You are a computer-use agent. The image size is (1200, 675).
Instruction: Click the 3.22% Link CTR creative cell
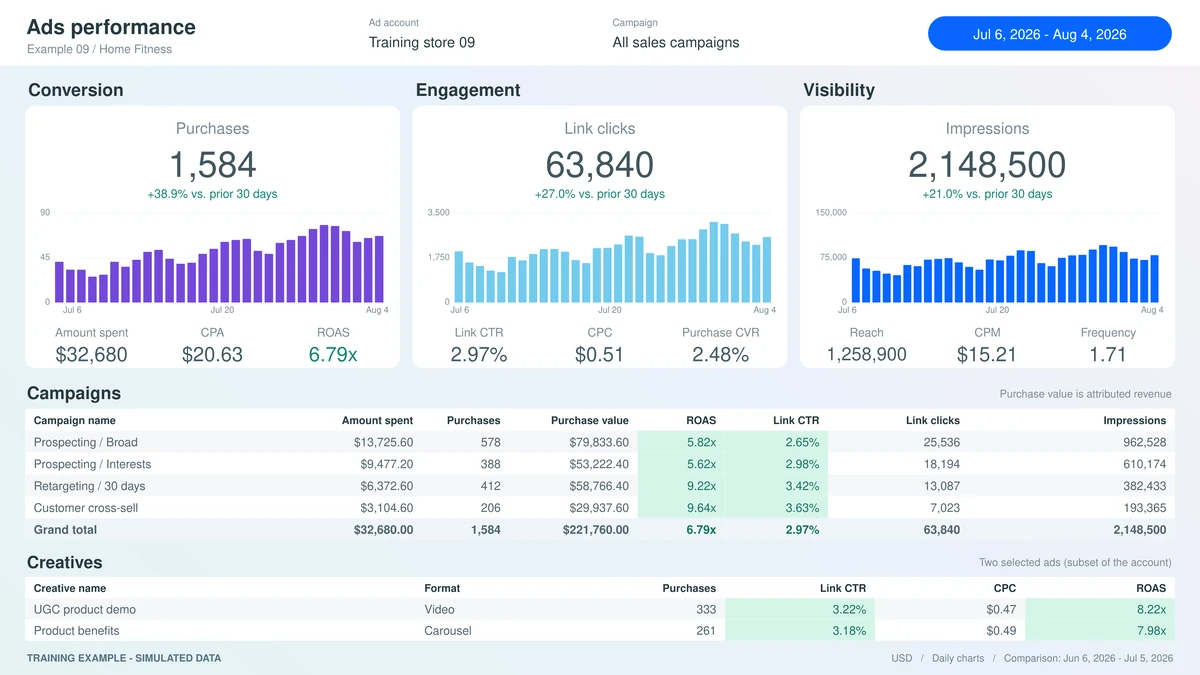[x=849, y=609]
